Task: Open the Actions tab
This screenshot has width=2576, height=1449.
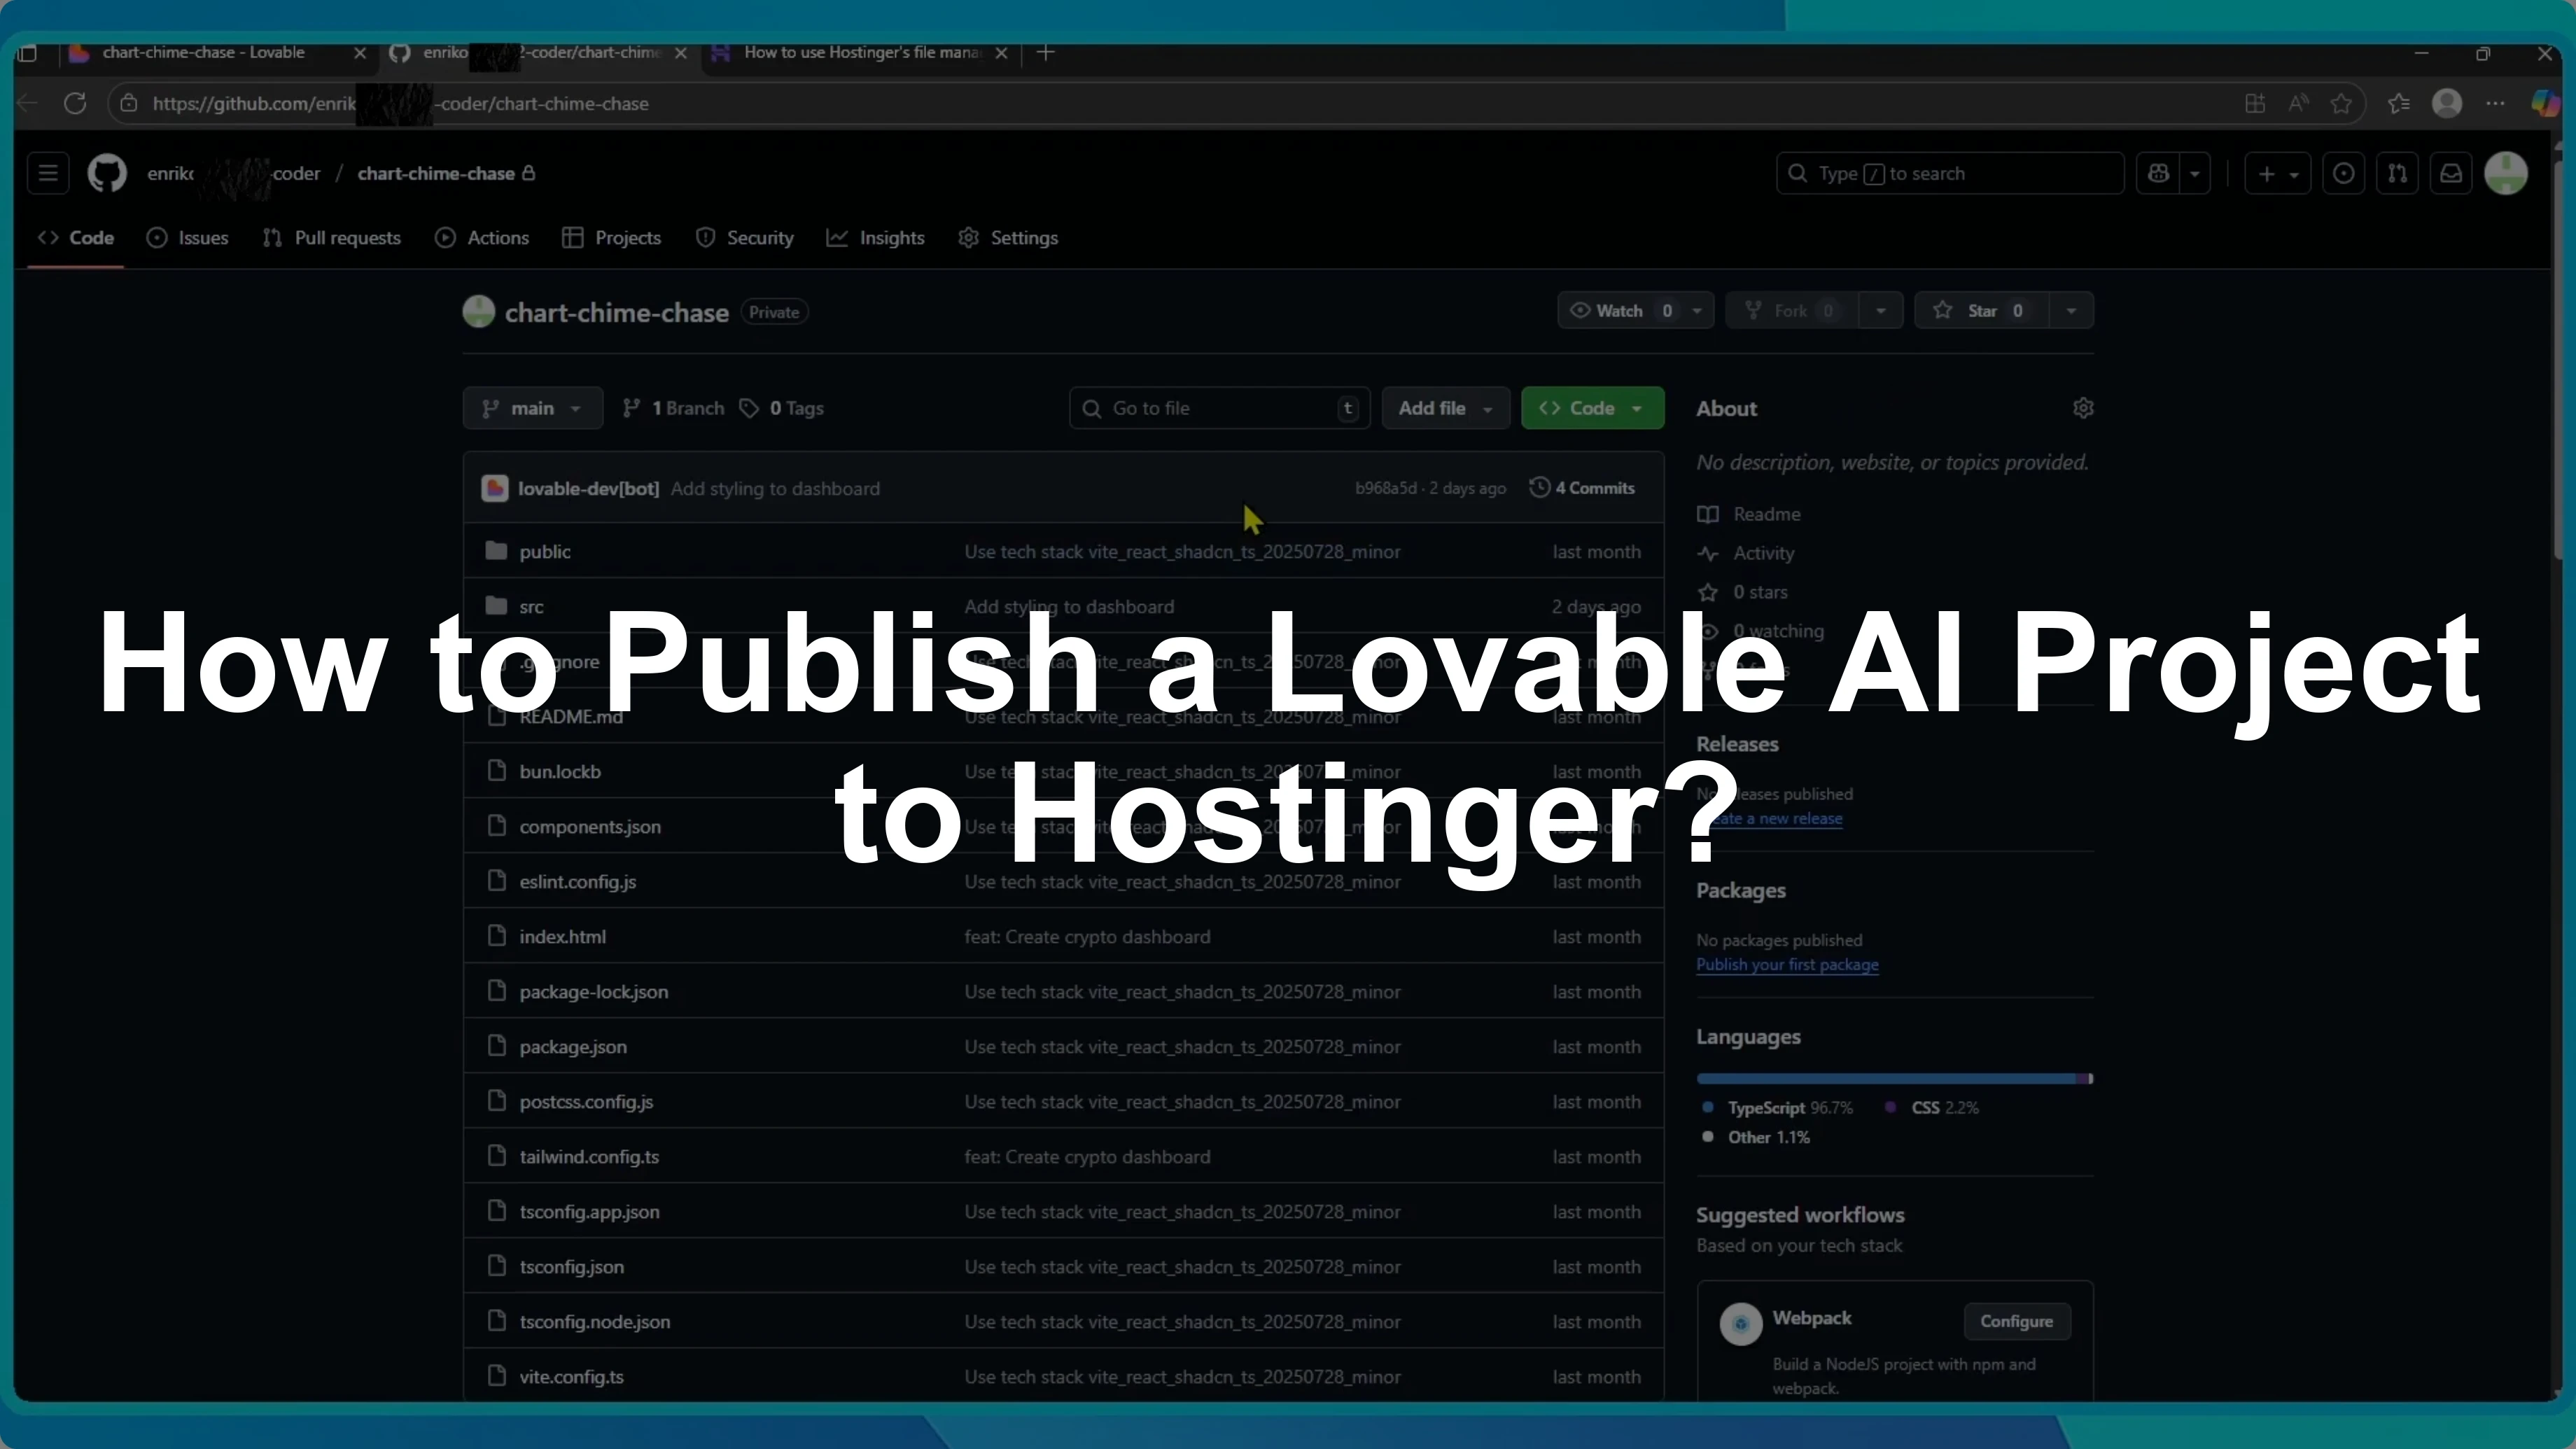Action: coord(482,238)
